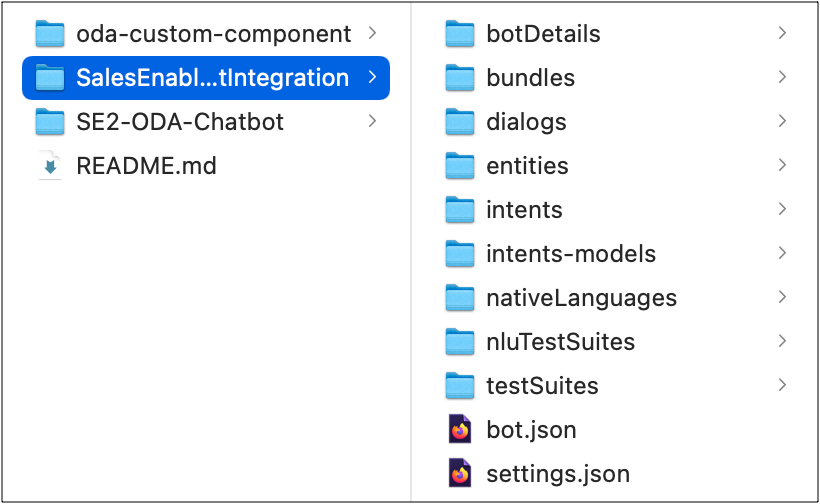Screen dimensions: 820x504
Task: Click the oda-custom-component folder icon
Action: click(49, 34)
